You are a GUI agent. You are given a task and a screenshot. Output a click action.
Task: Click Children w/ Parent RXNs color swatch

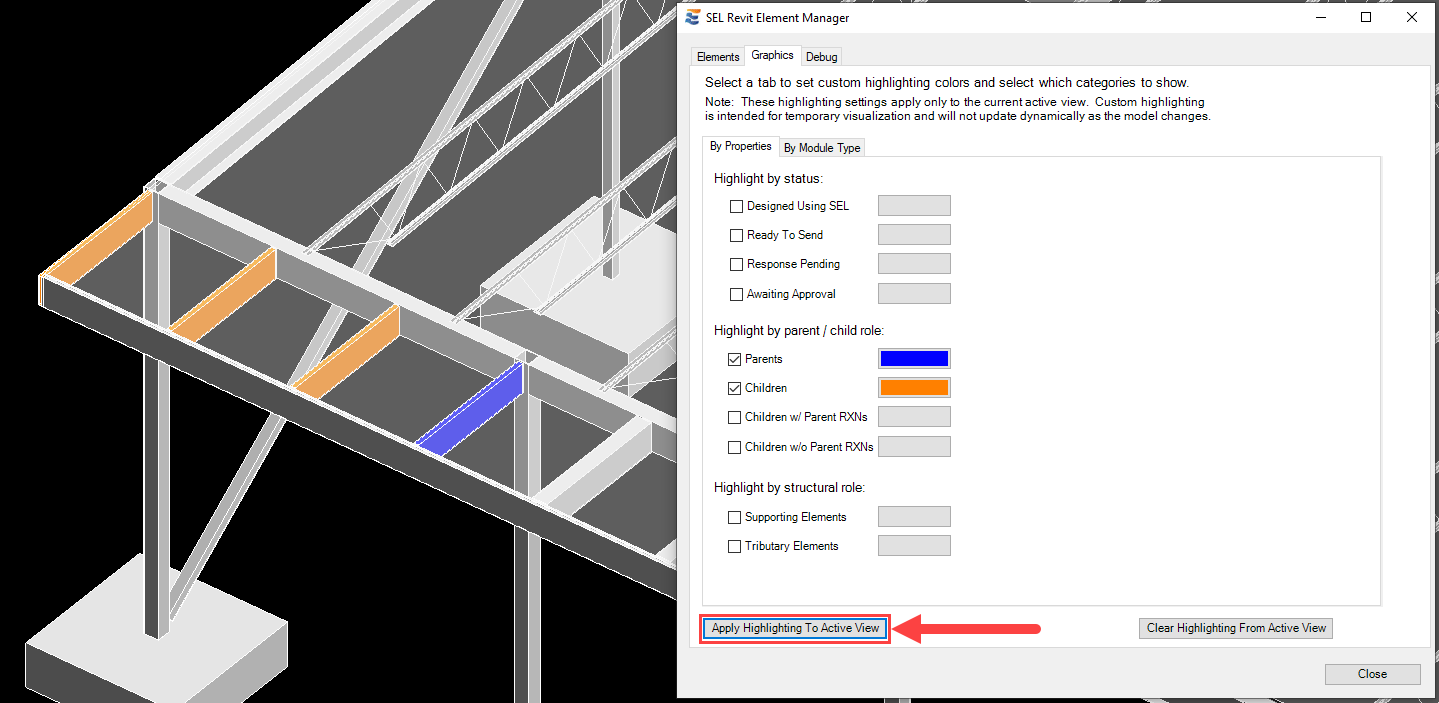pos(914,417)
